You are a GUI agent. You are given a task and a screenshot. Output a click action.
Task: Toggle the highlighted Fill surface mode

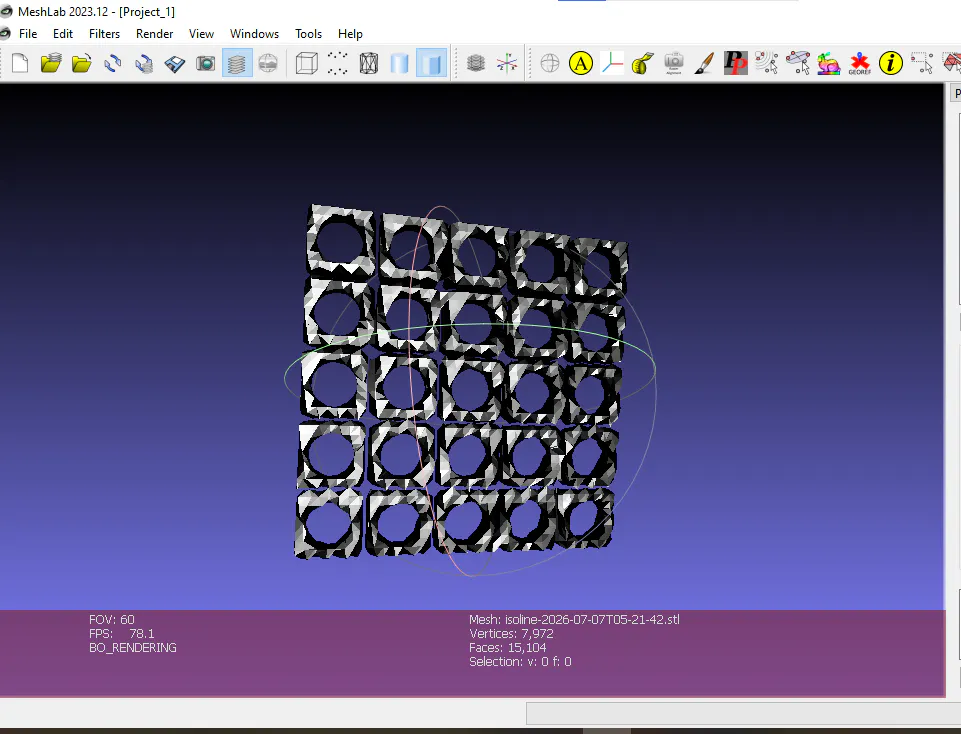coord(431,63)
